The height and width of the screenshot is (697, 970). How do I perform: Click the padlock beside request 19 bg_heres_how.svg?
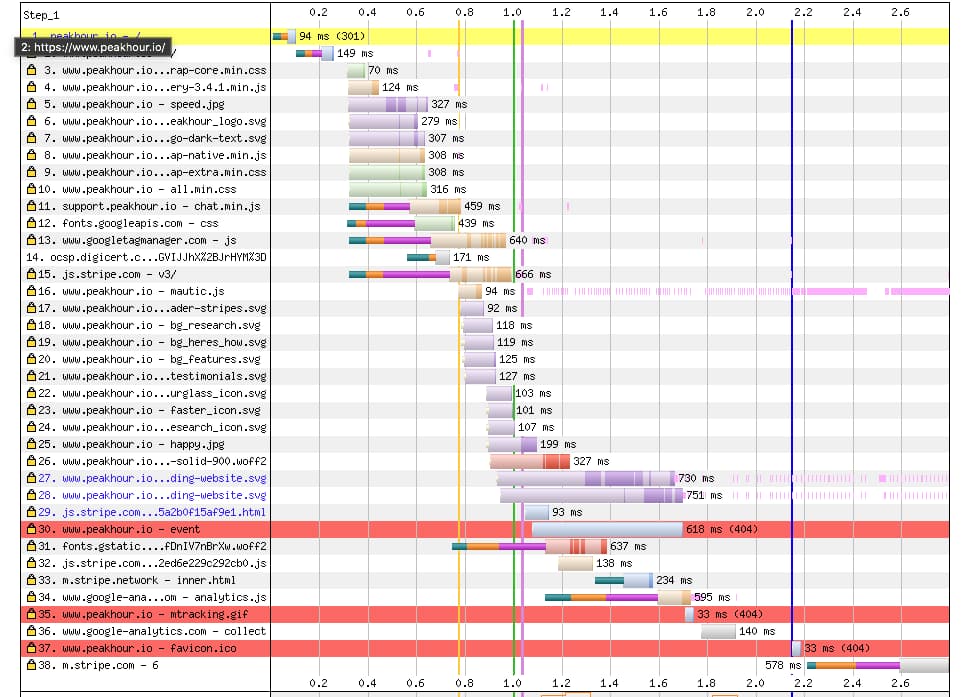coord(32,342)
